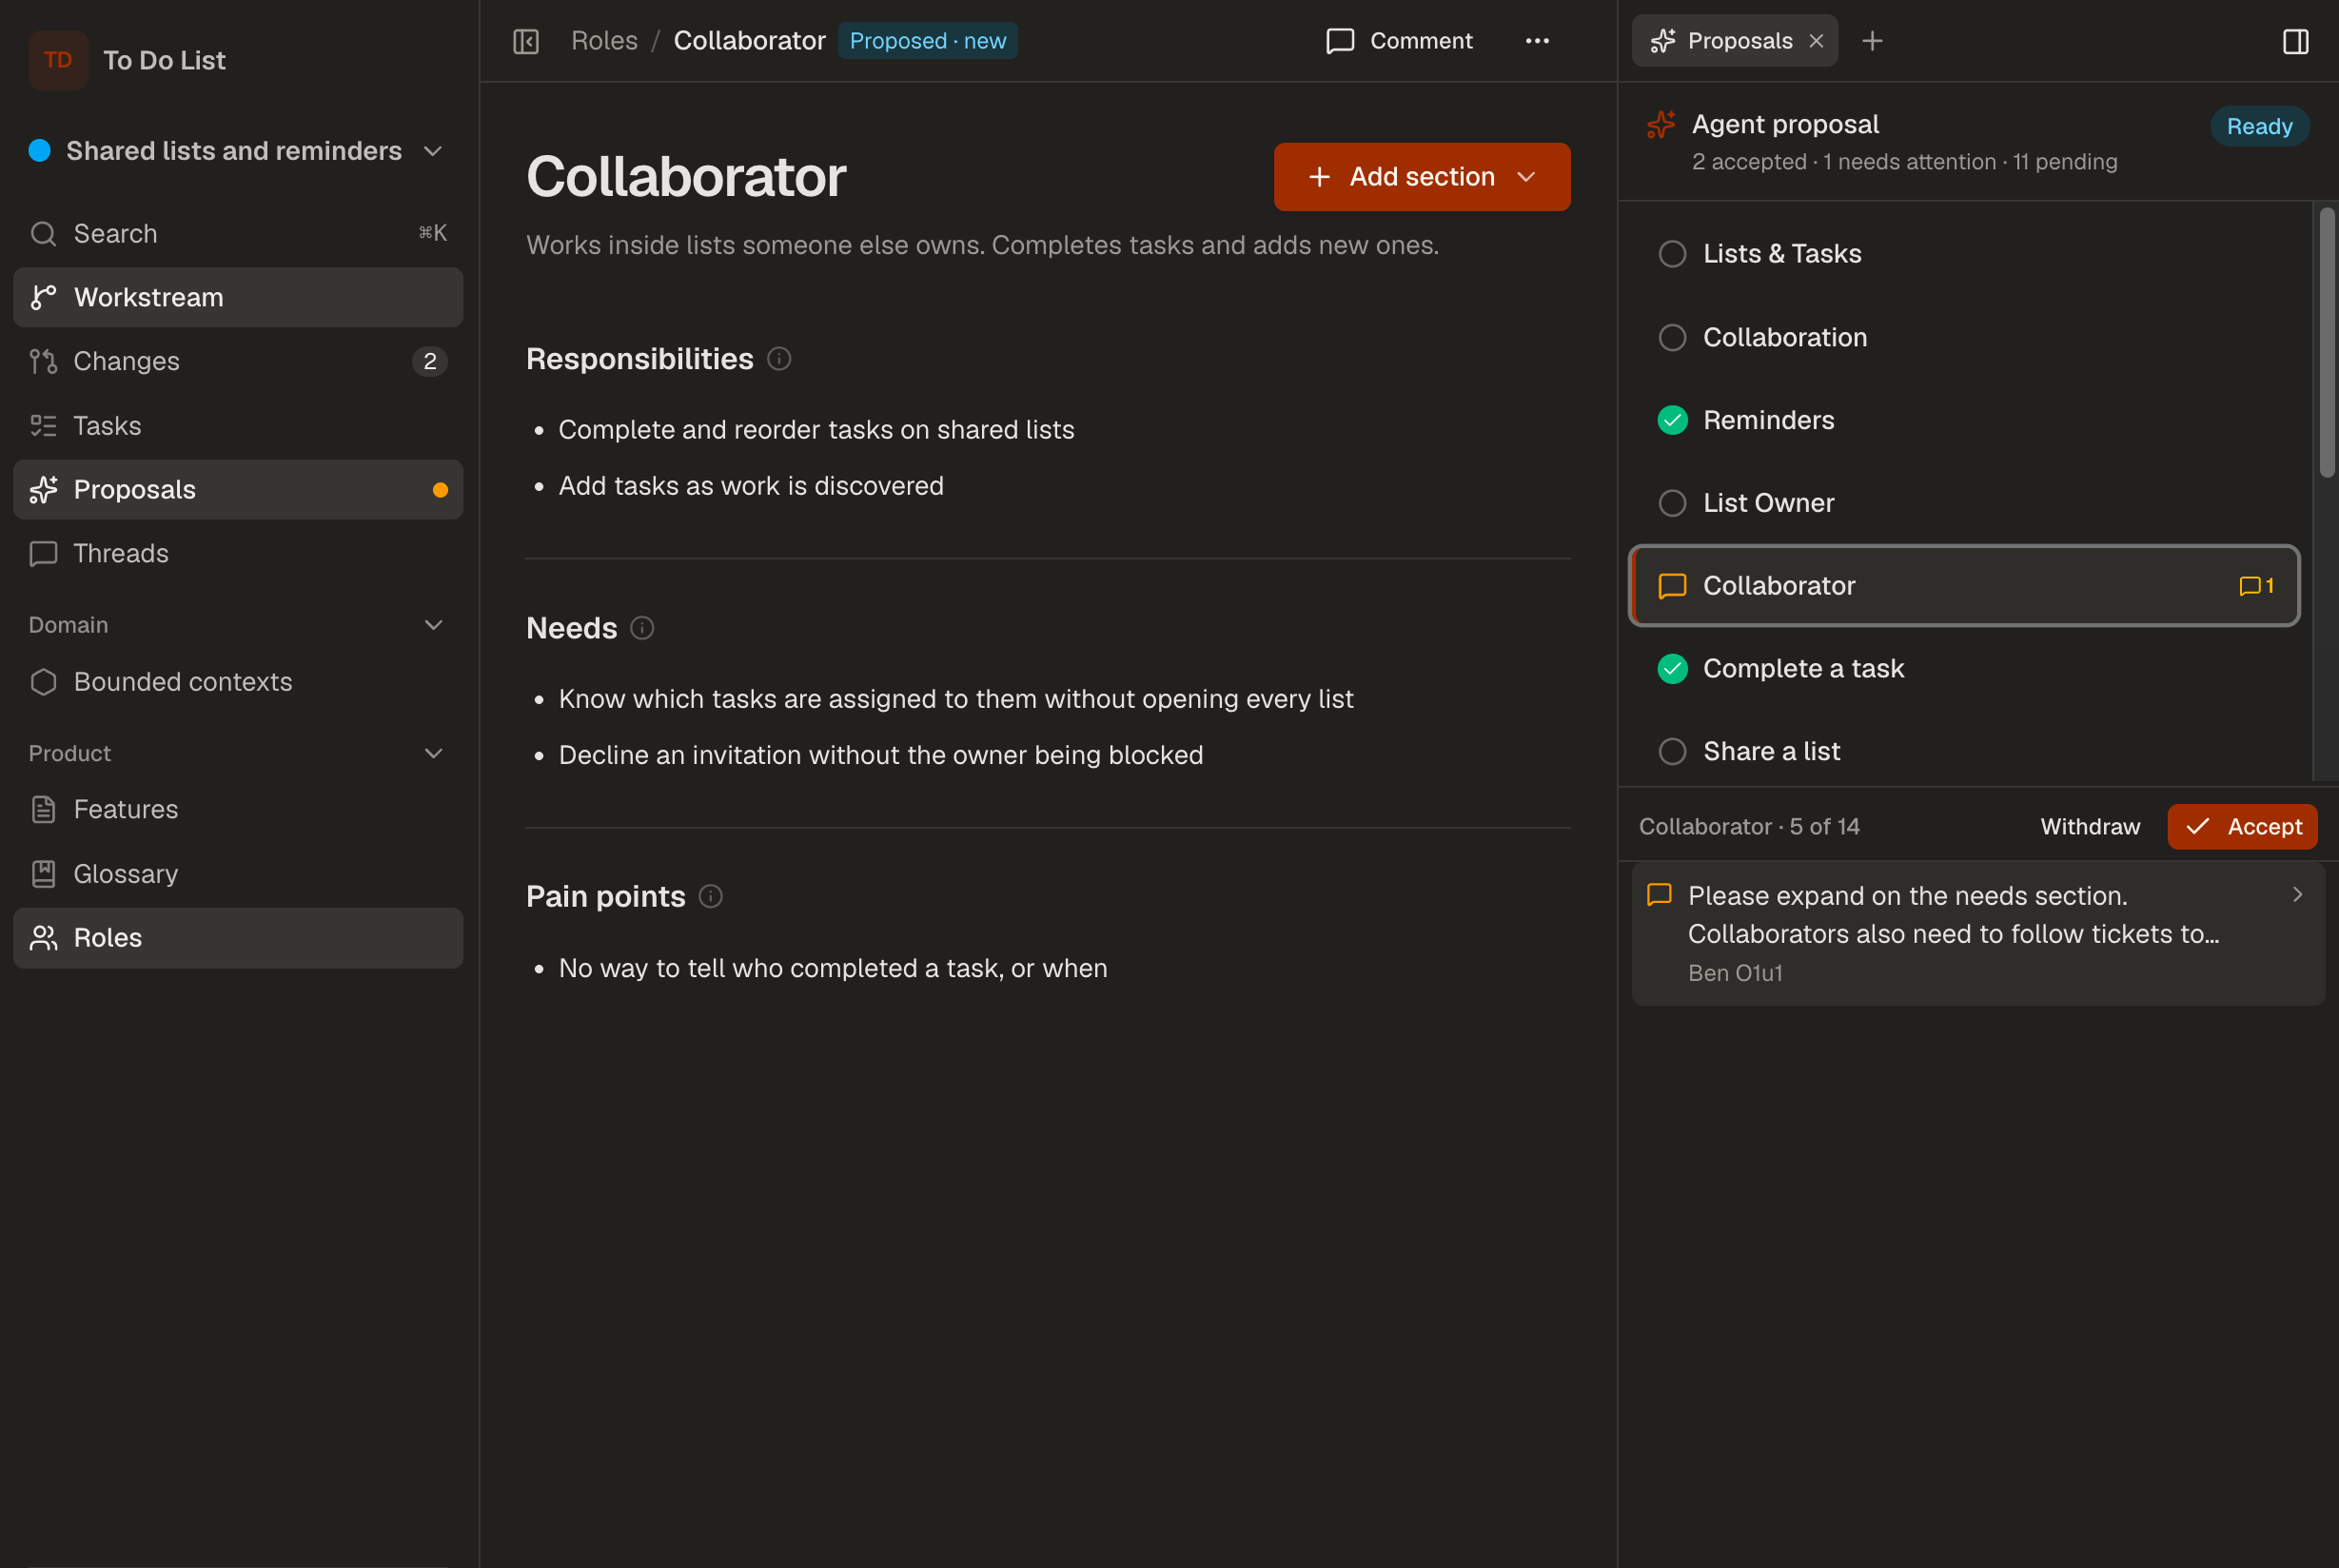Click the Responsibilities info icon

[779, 359]
